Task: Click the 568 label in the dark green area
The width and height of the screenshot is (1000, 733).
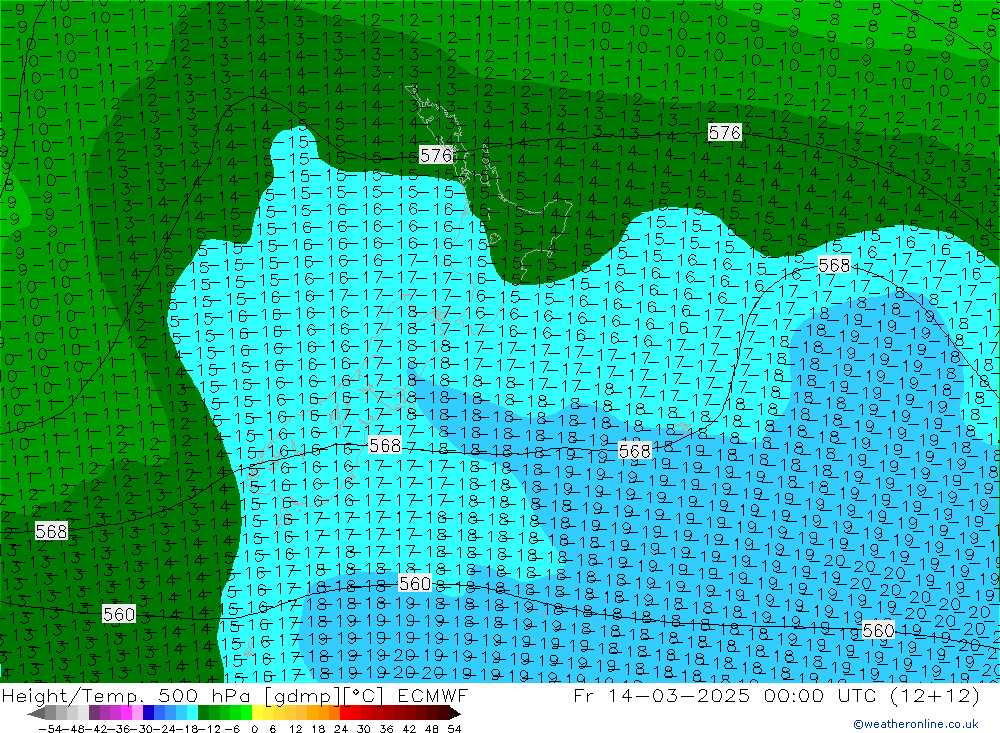Action: tap(51, 531)
